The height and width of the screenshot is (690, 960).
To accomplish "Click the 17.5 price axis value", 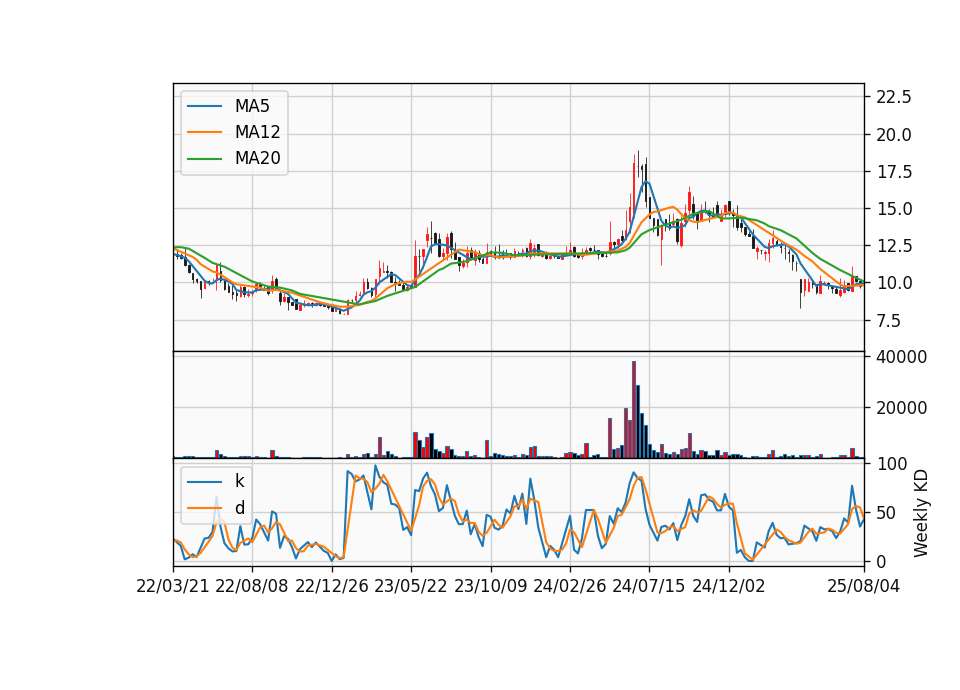I will click(x=894, y=172).
